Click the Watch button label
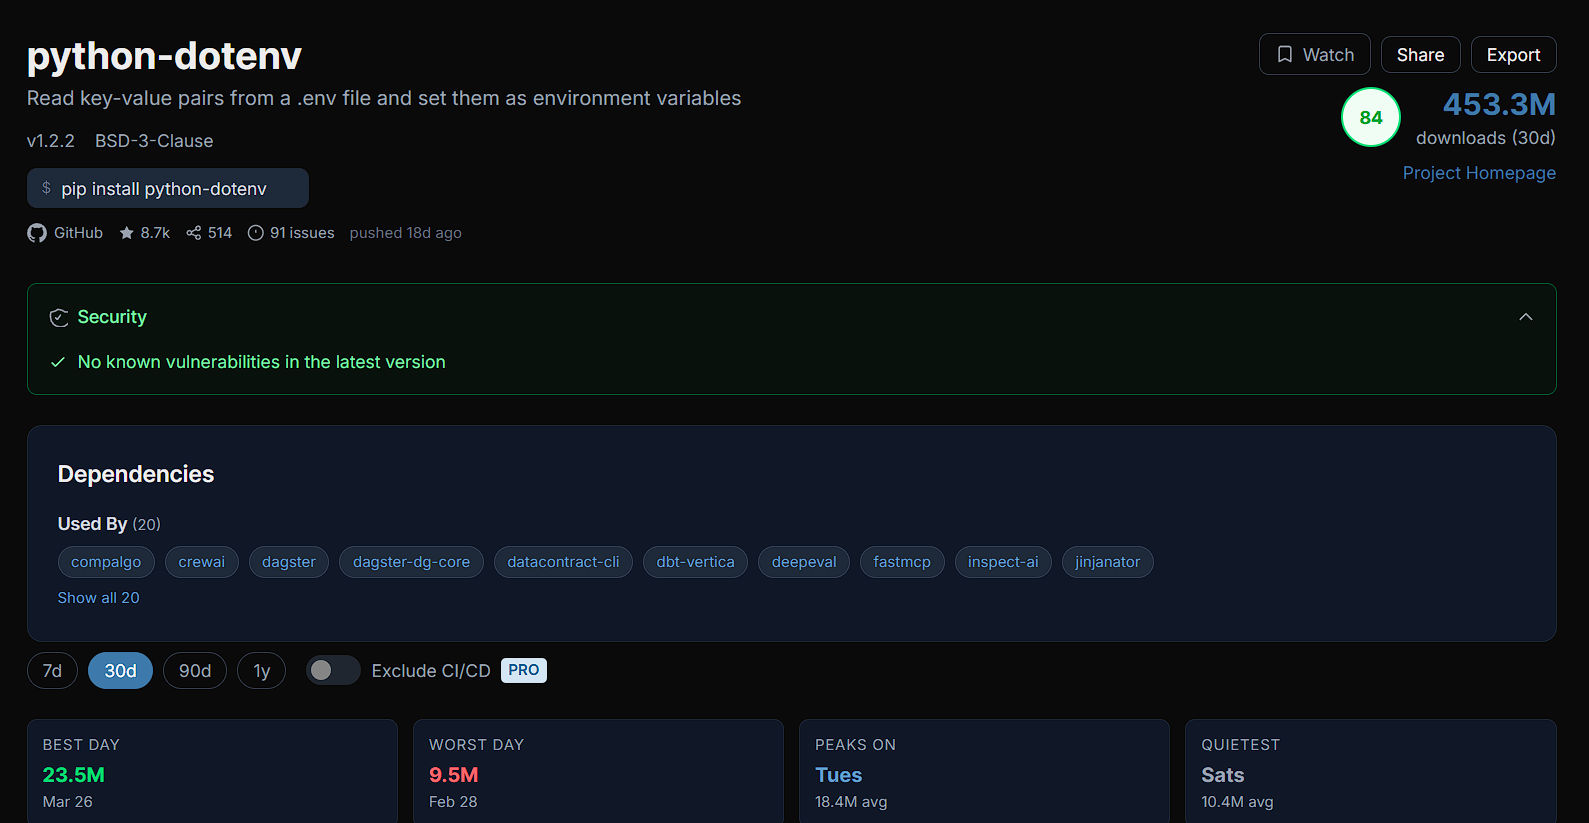The image size is (1589, 823). pos(1328,55)
